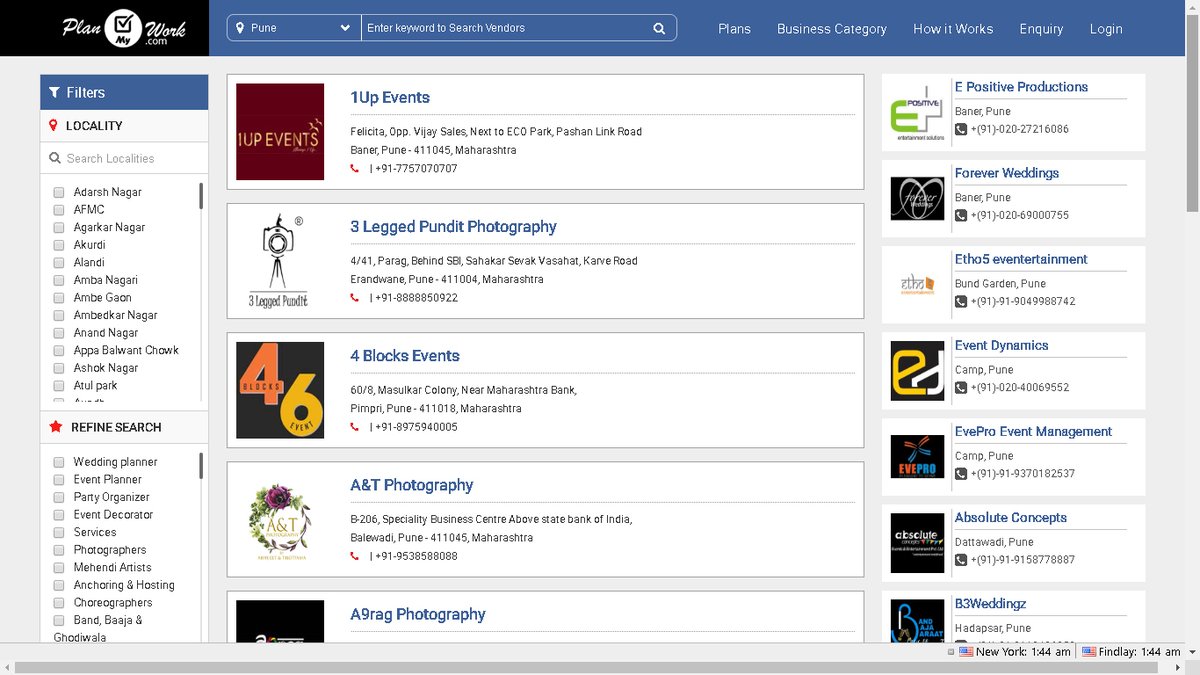Image resolution: width=1200 pixels, height=675 pixels.
Task: Click Absolute Concepts logo image
Action: pyautogui.click(x=917, y=543)
